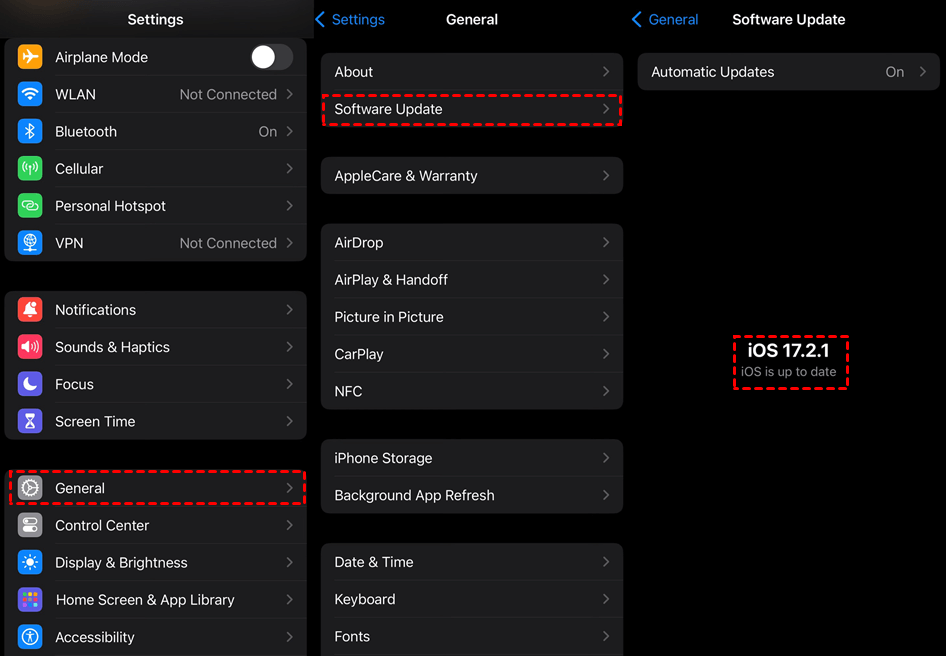Tap the General gear icon
946x656 pixels.
pos(30,488)
